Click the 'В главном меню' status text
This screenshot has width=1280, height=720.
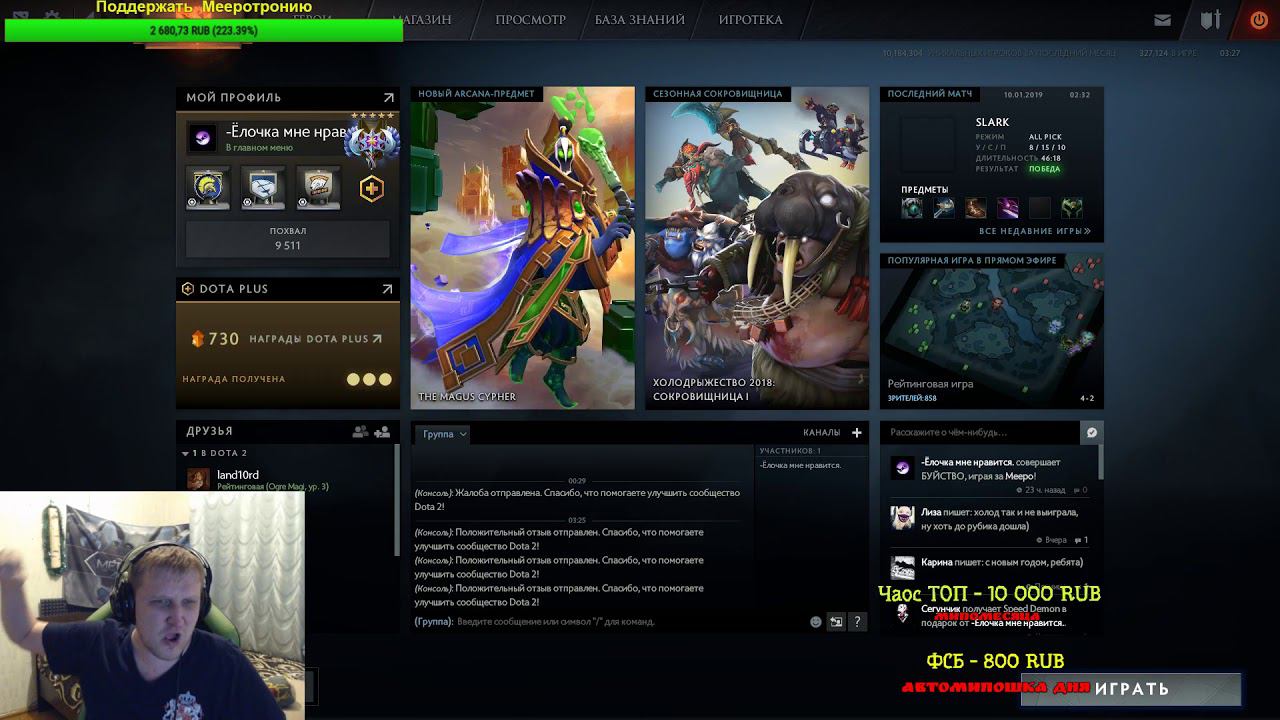tap(259, 148)
